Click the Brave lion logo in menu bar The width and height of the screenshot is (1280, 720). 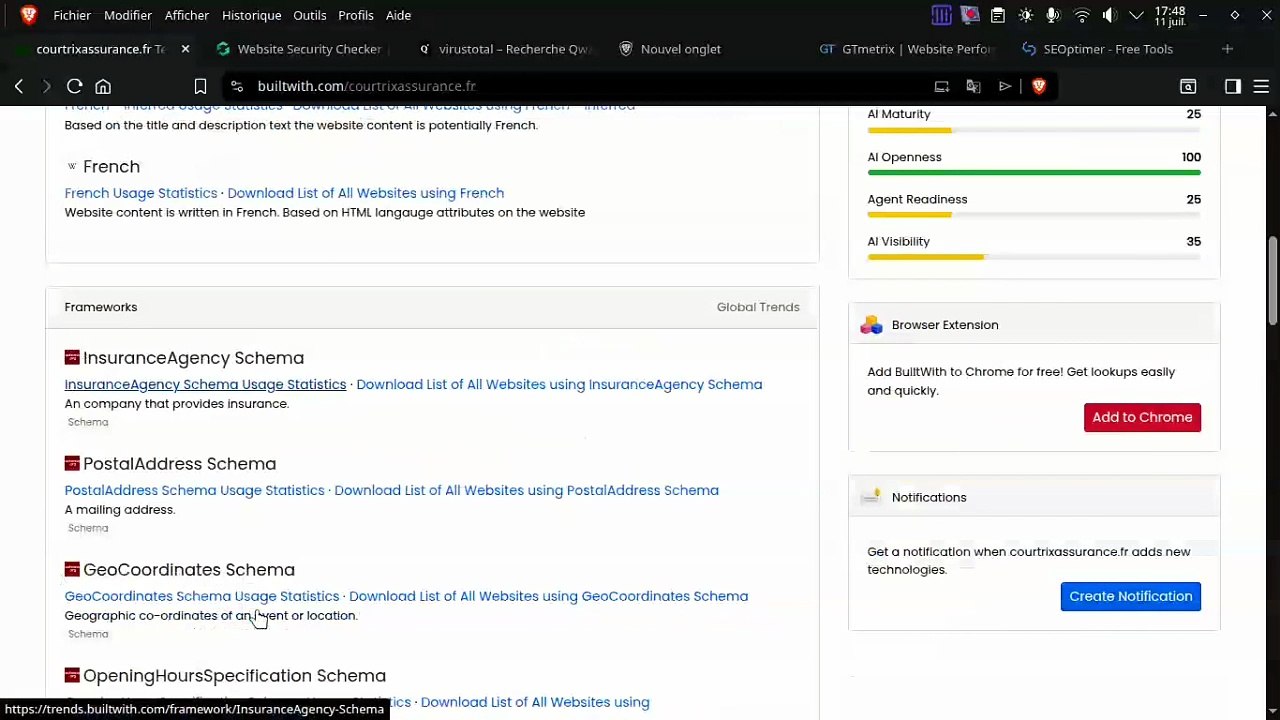28,15
